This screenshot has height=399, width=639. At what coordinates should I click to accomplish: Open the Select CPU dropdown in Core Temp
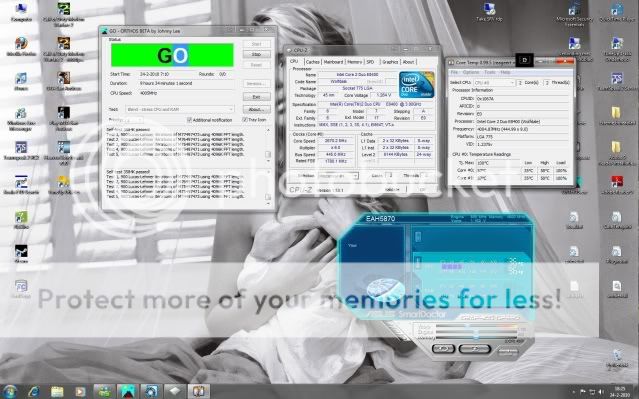494,82
